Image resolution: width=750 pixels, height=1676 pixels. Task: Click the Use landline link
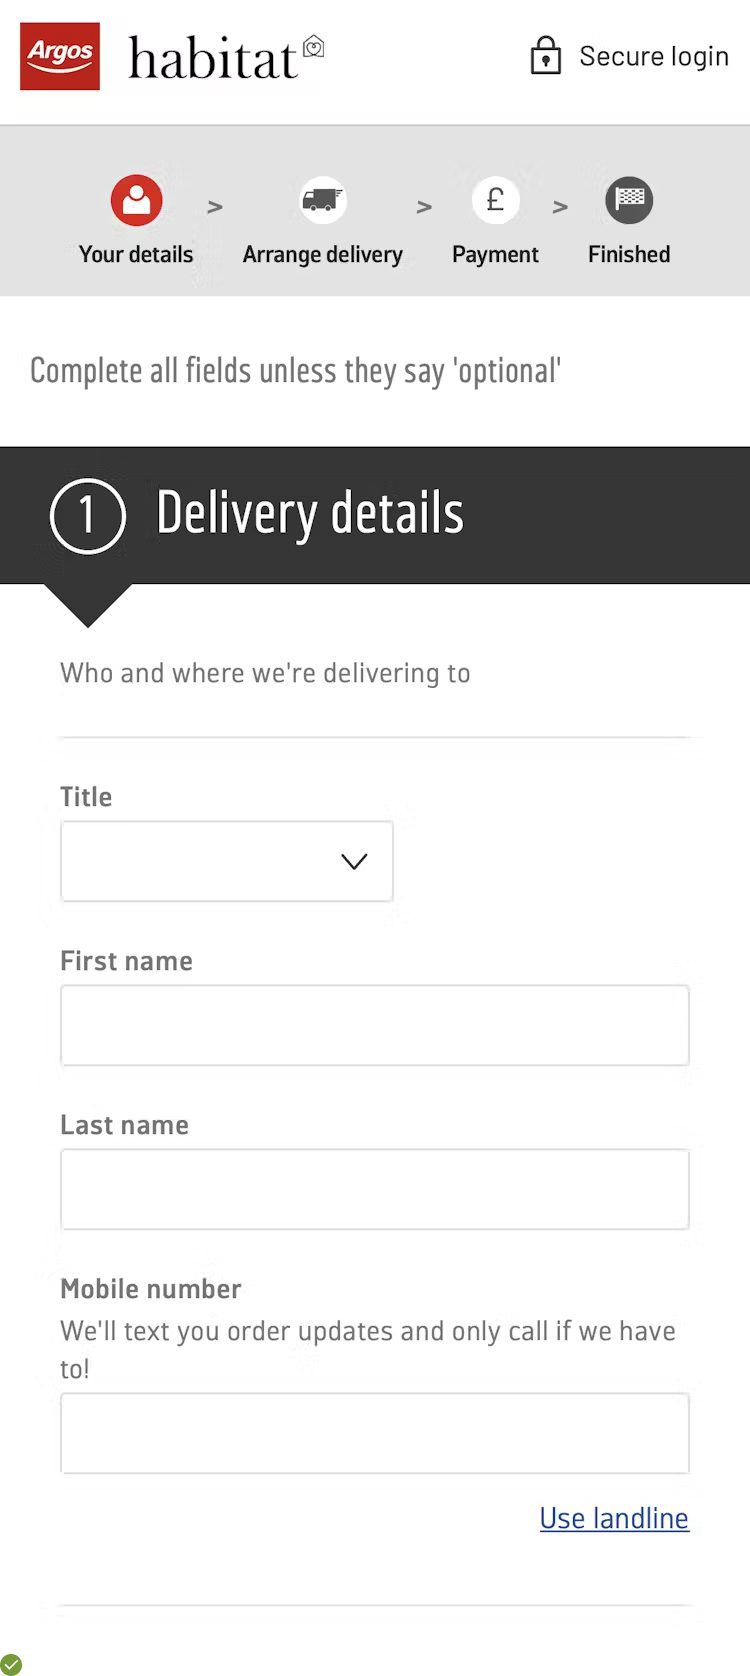614,1518
